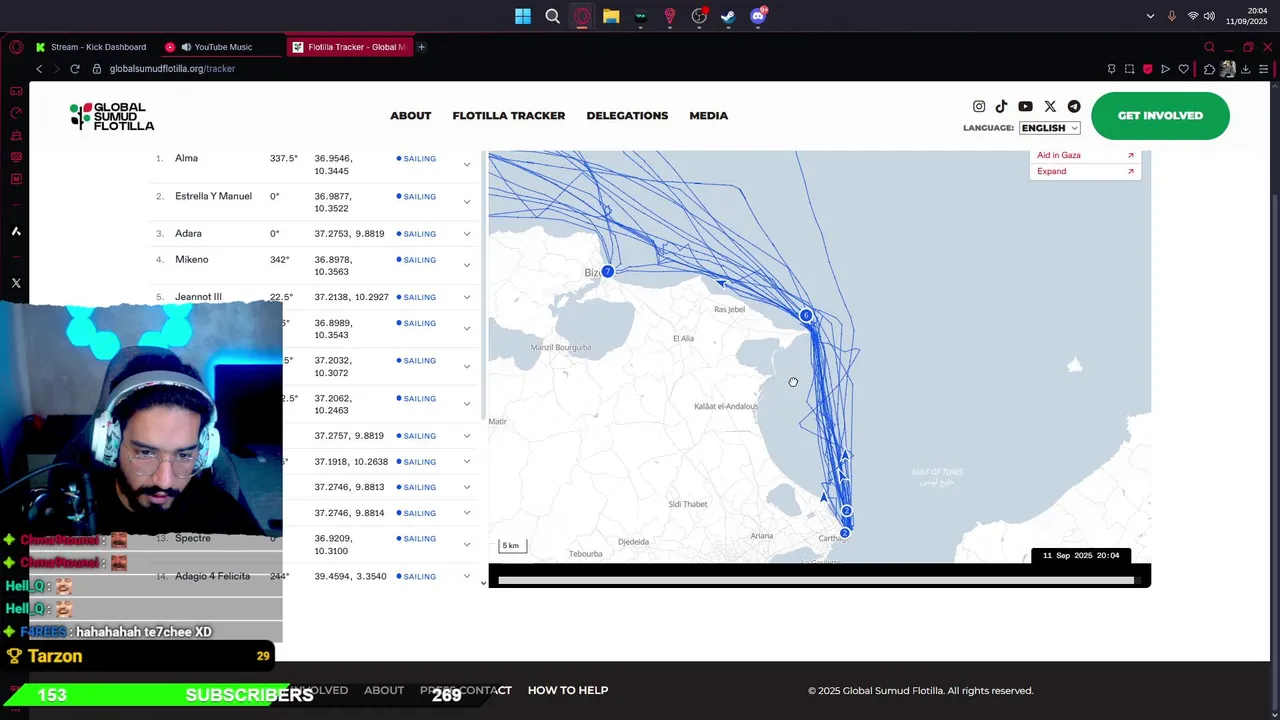1280x720 pixels.
Task: Click the pin icon in browser toolbar
Action: click(1111, 69)
